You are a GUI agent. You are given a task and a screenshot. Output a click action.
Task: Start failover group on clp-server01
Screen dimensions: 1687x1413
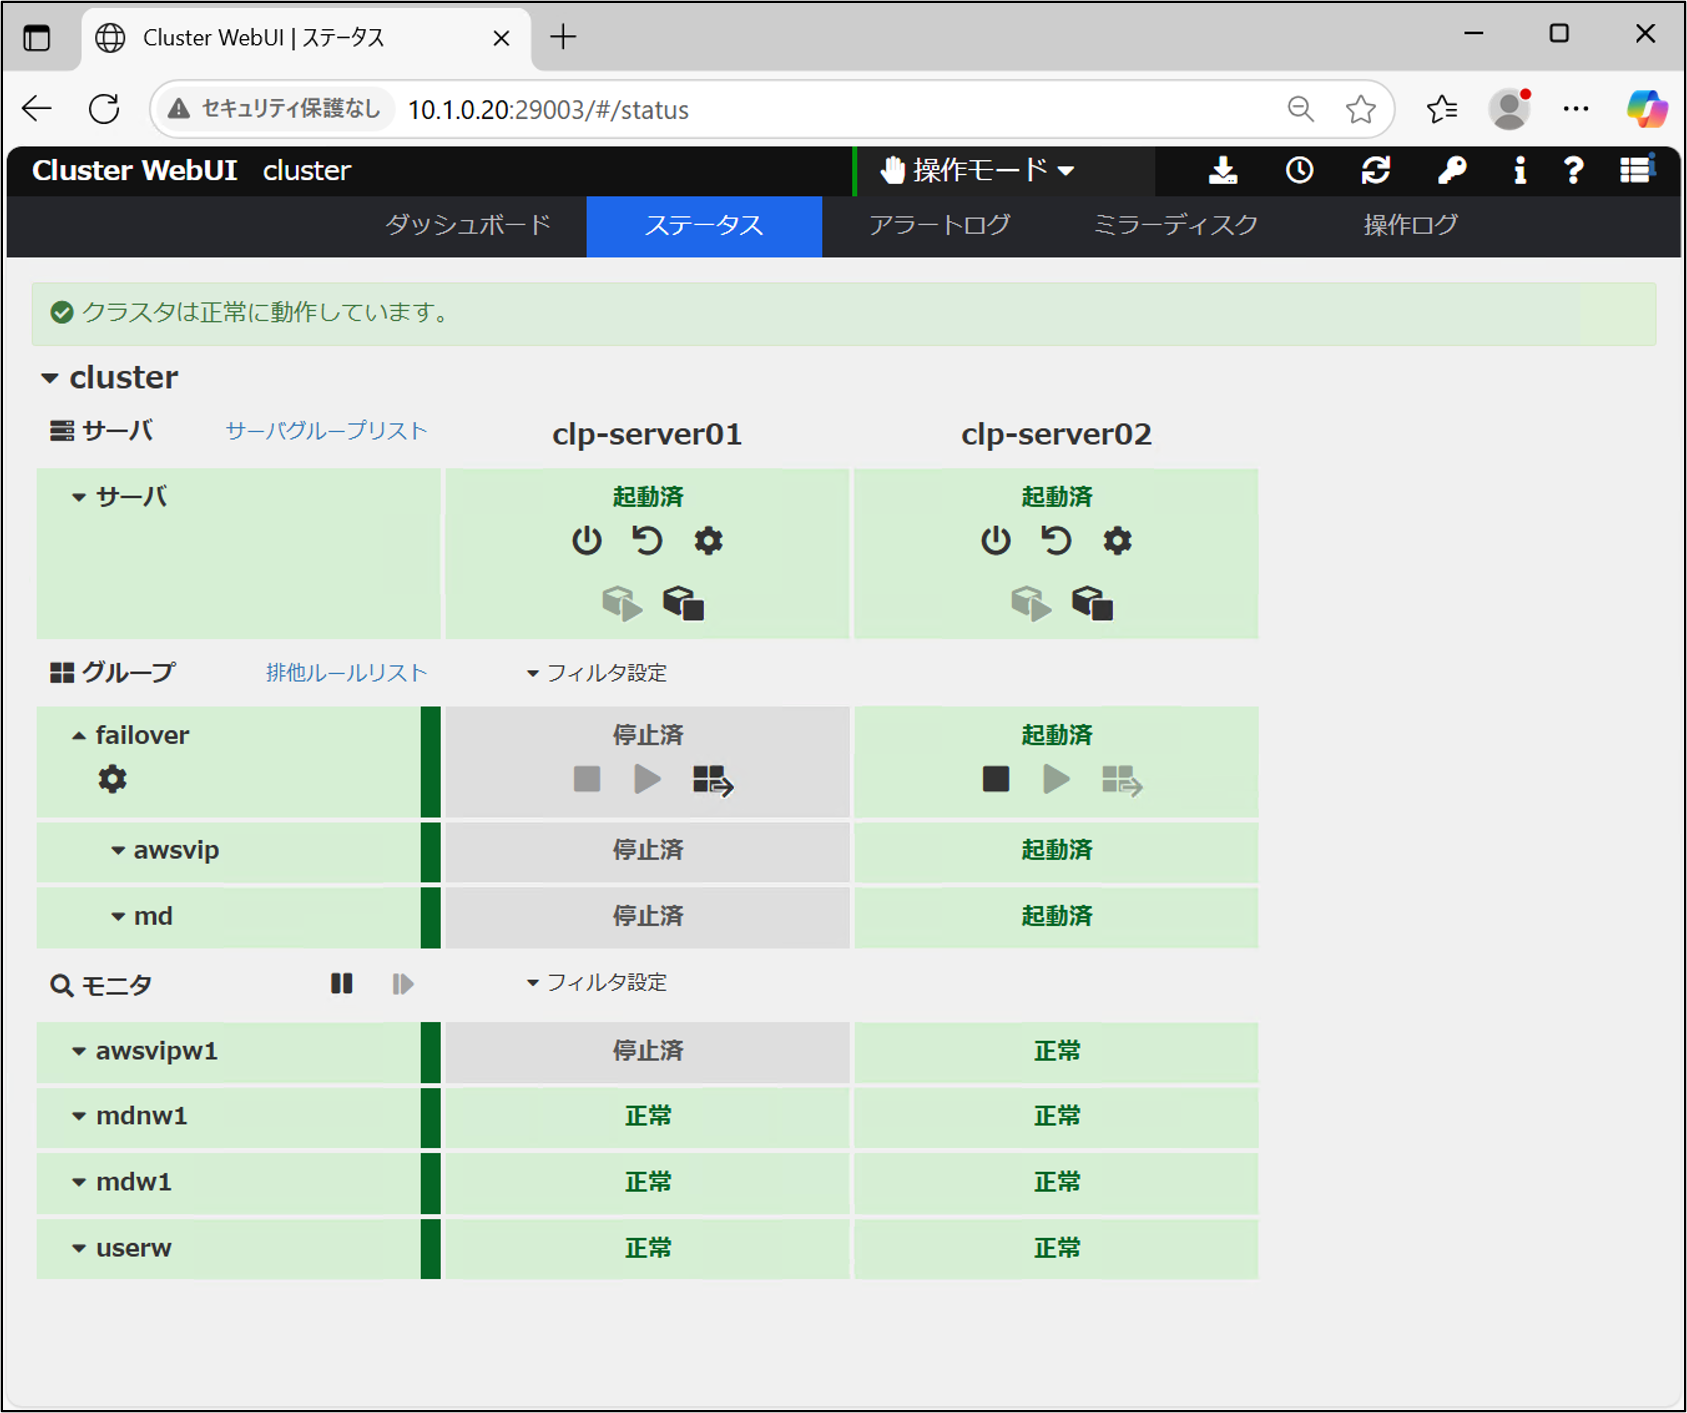click(647, 779)
